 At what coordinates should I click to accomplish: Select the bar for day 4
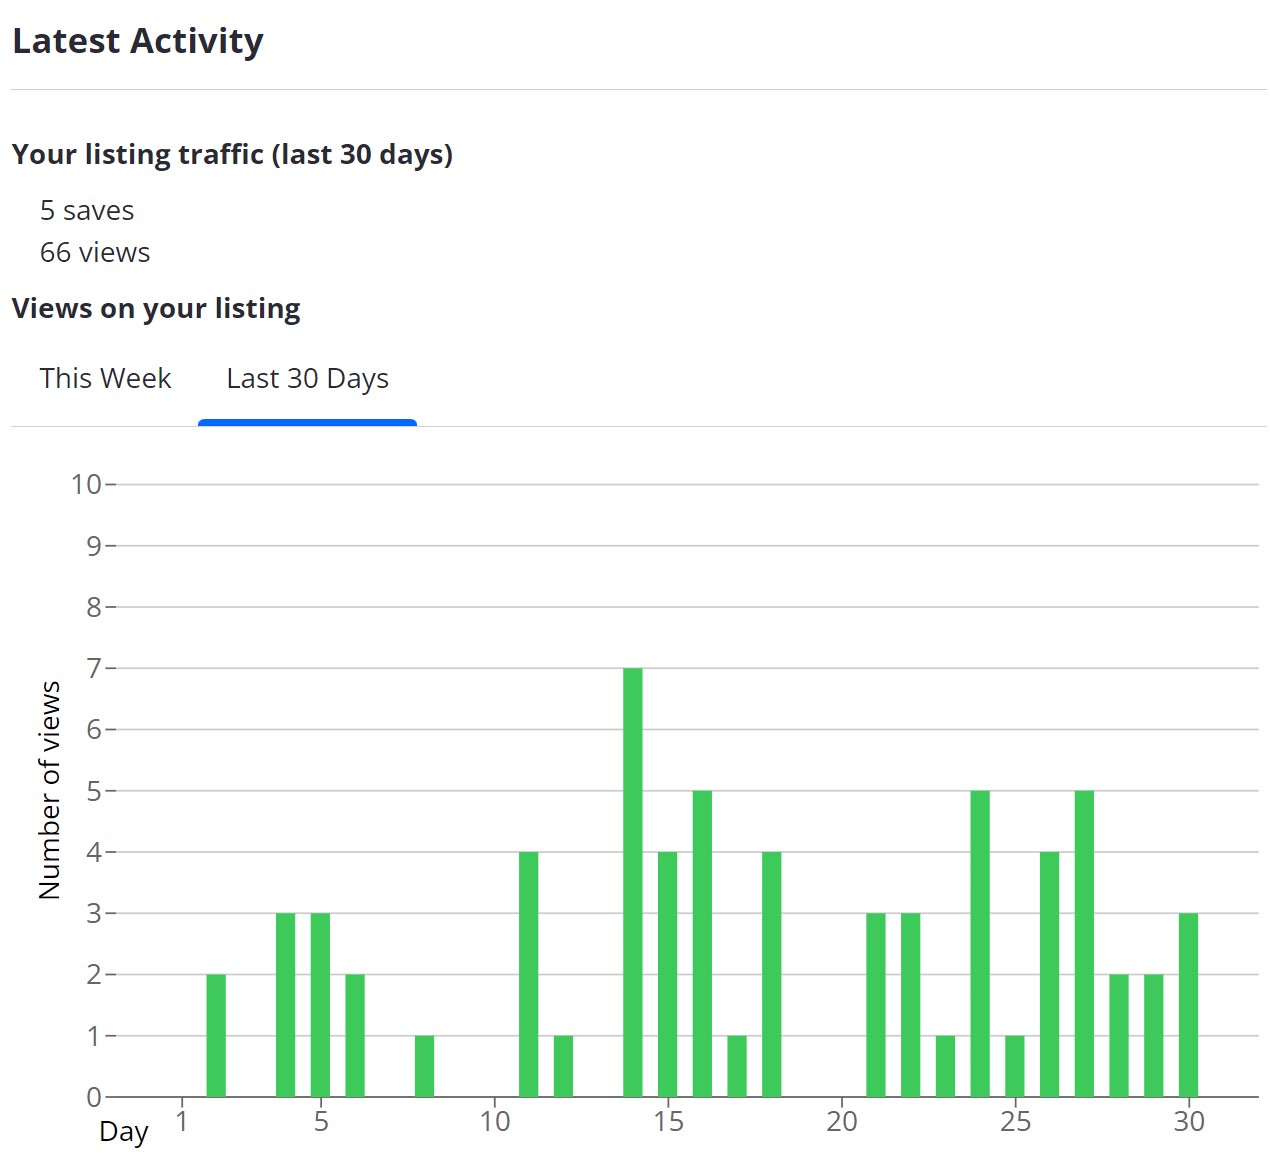tap(285, 1004)
